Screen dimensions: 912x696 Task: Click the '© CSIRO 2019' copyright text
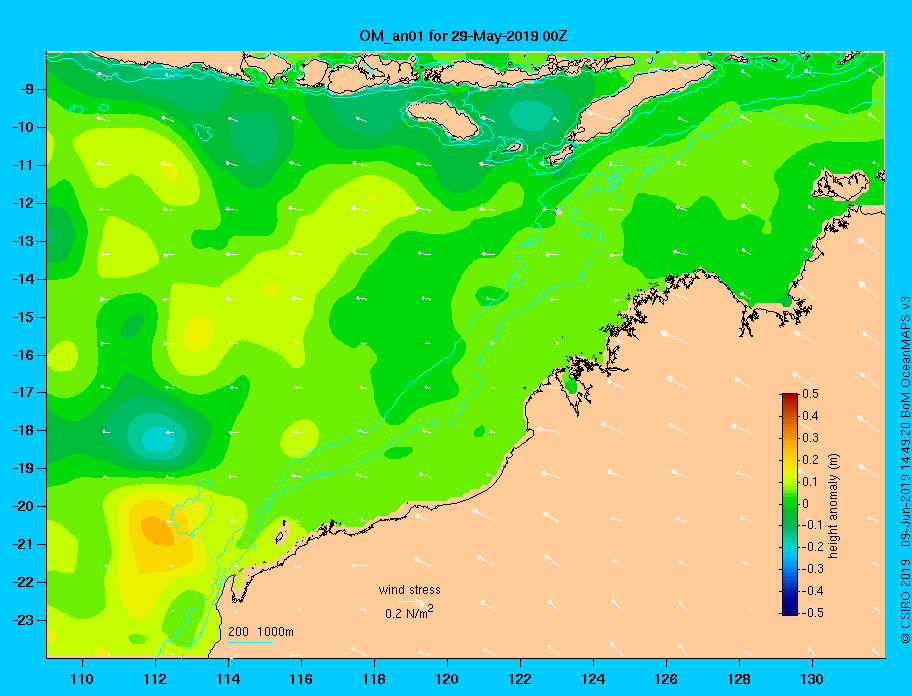pyautogui.click(x=905, y=602)
